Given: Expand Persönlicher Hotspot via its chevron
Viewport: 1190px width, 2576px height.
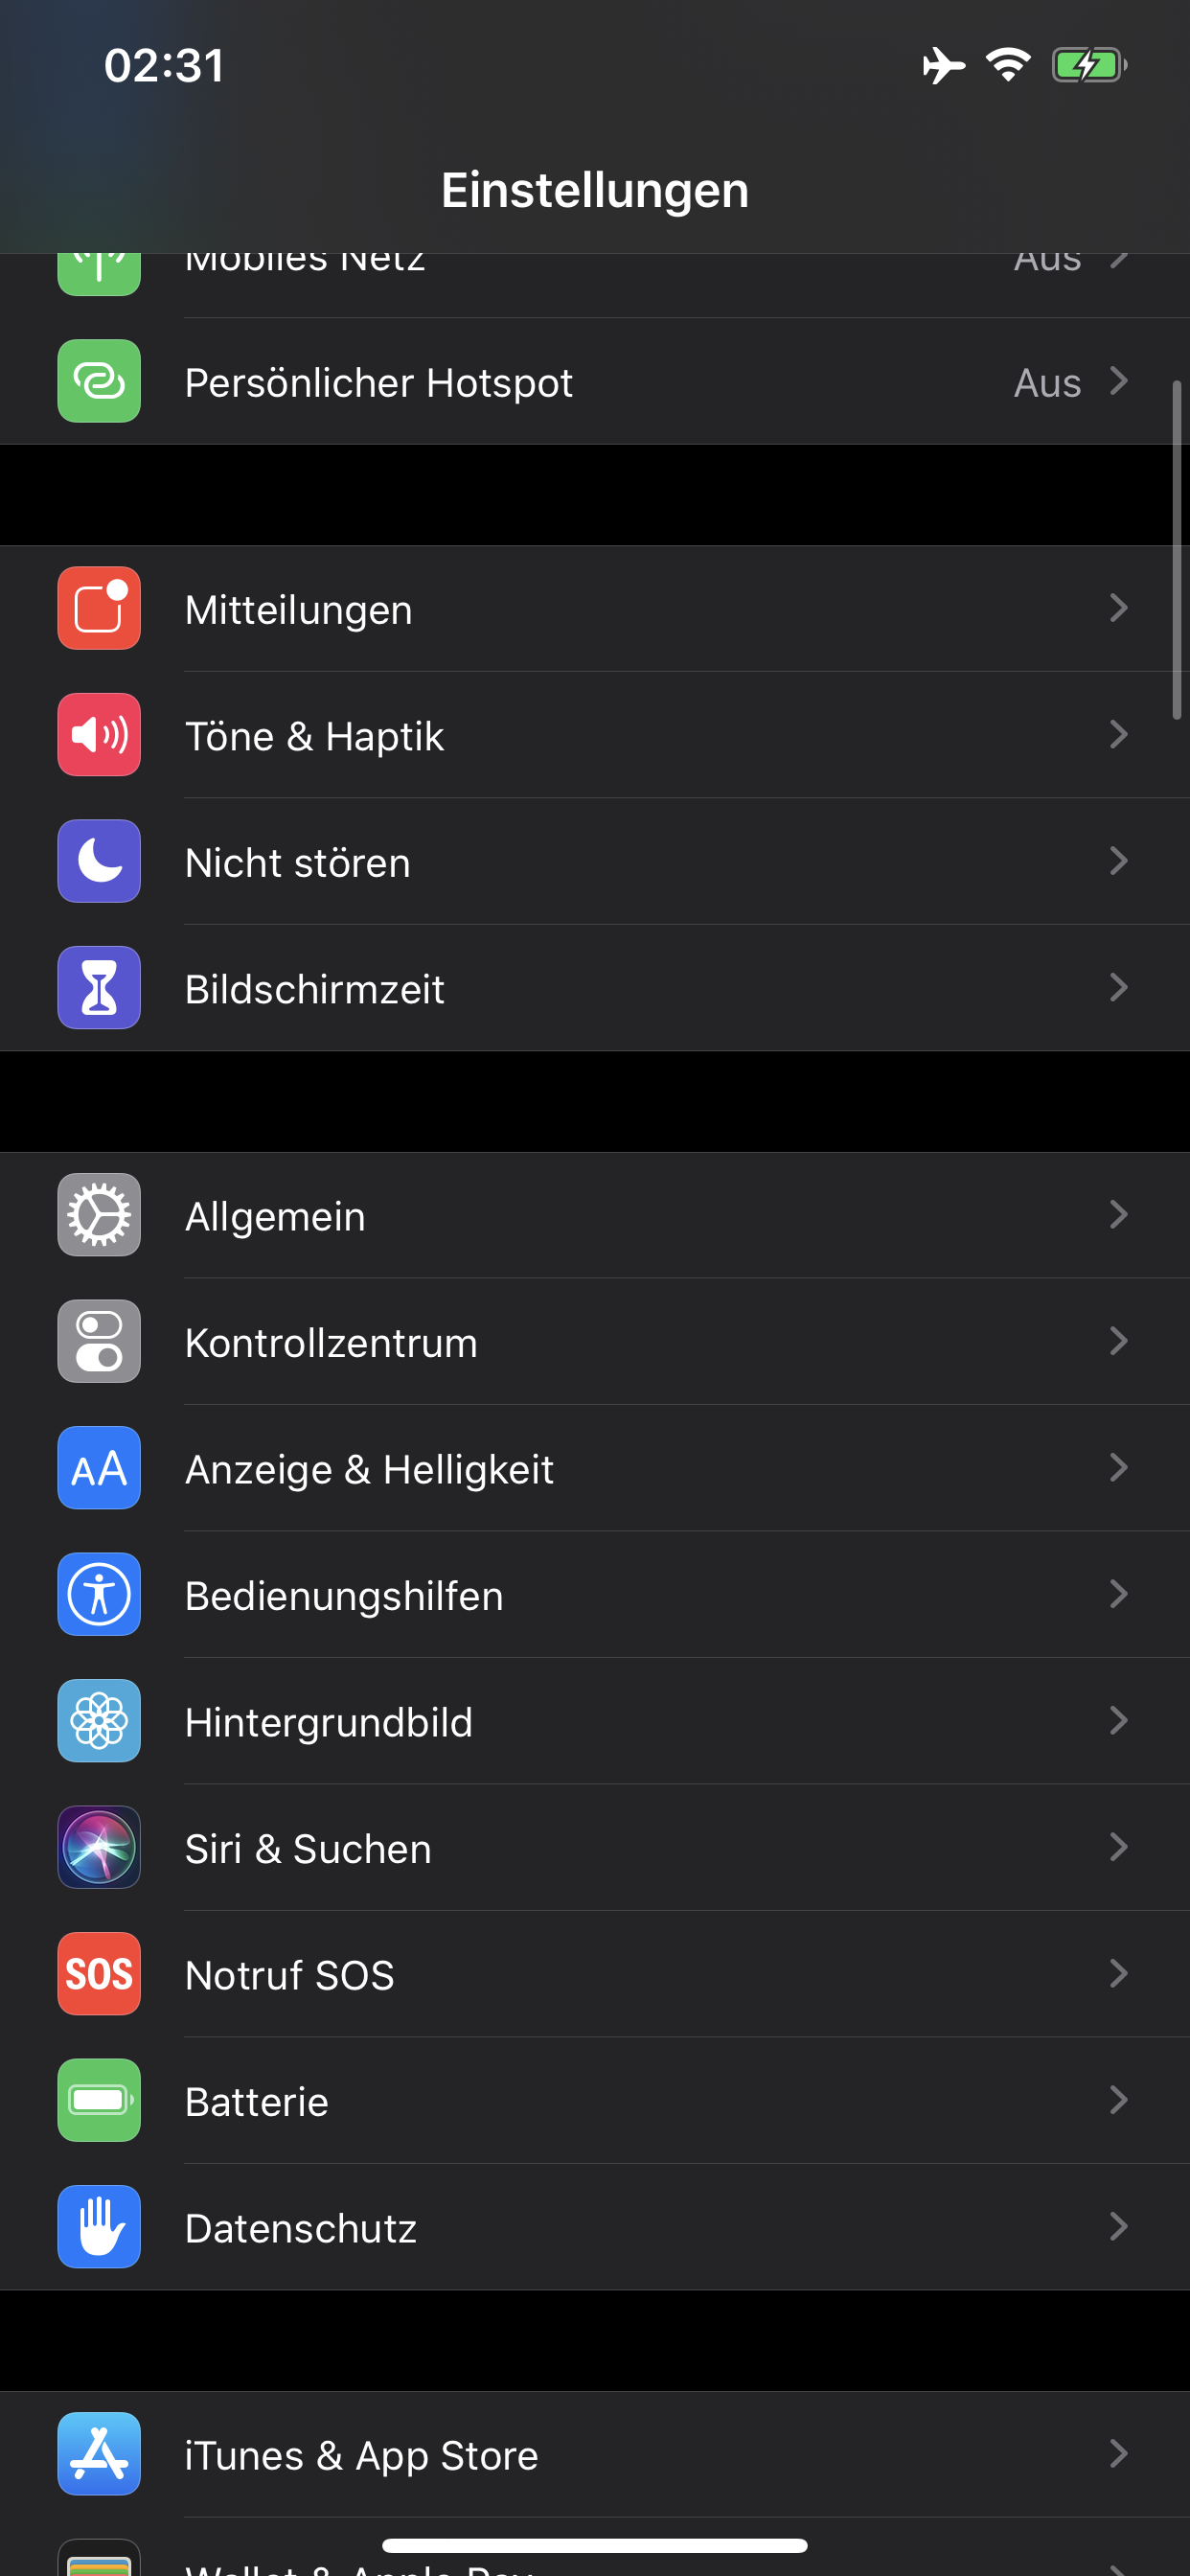Looking at the screenshot, I should tap(1119, 381).
